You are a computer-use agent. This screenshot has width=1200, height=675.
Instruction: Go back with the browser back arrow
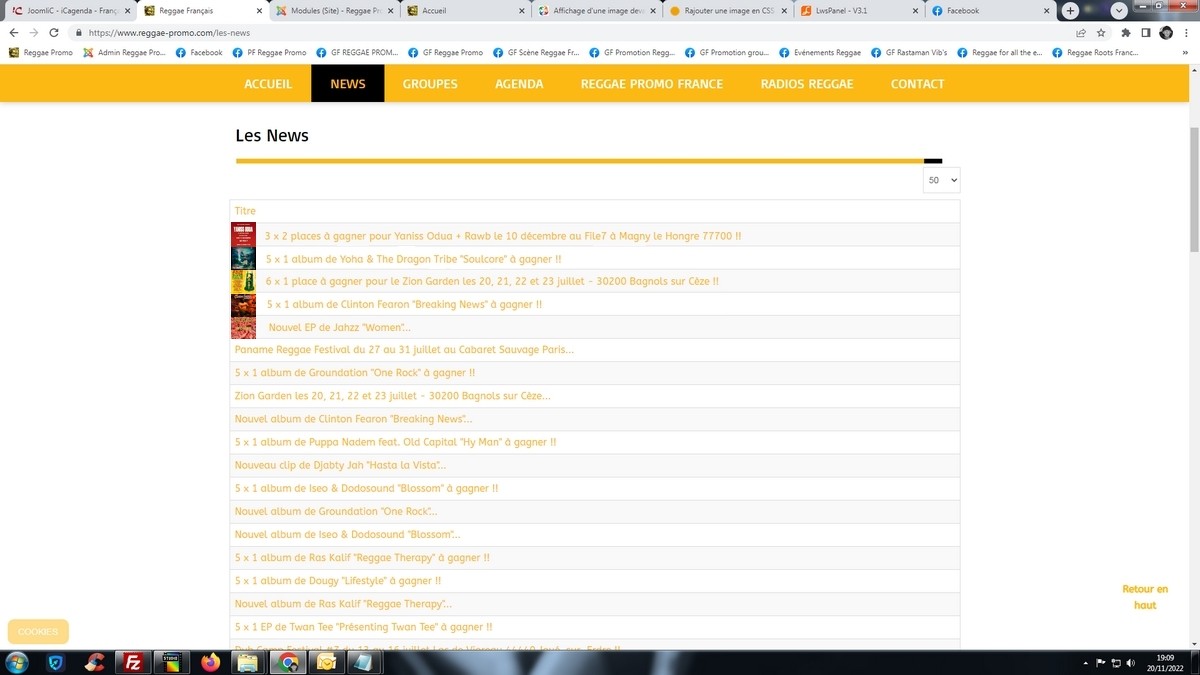click(x=14, y=32)
